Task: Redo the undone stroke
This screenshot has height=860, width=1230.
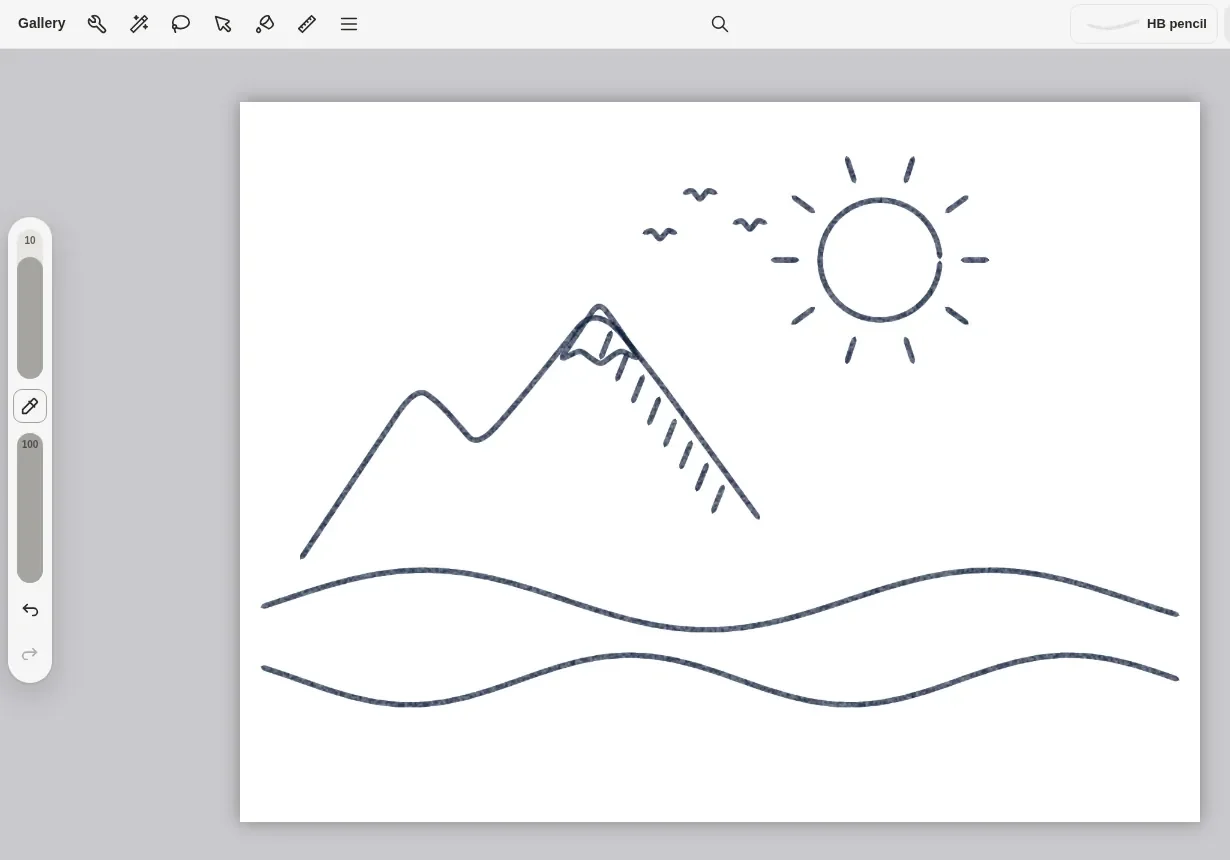Action: click(30, 654)
